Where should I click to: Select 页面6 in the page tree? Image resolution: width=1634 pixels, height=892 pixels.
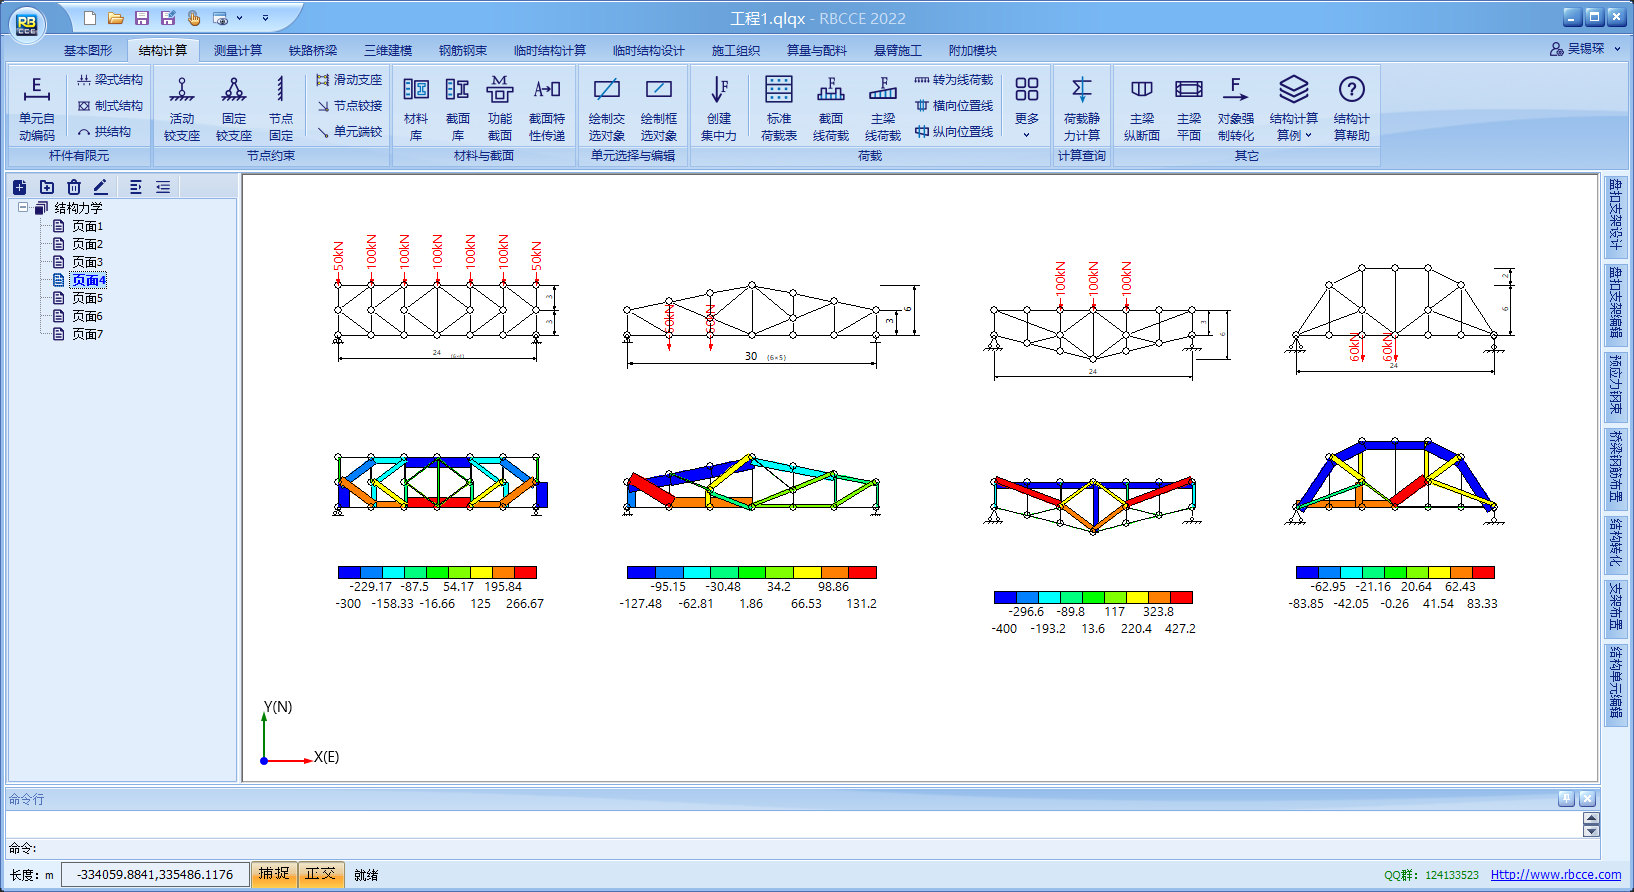point(87,316)
